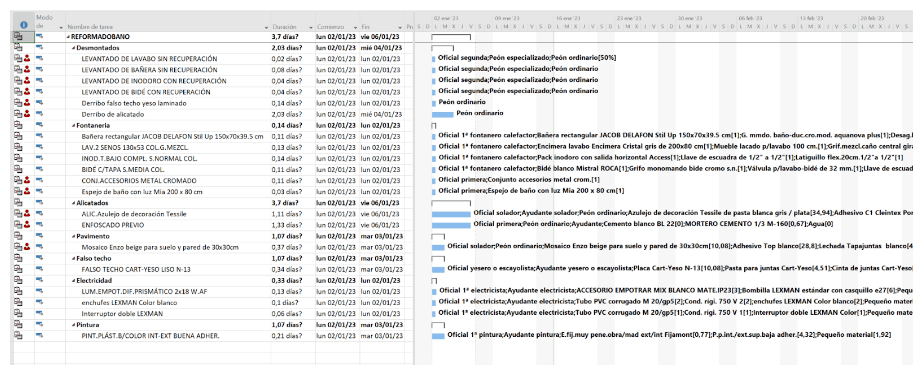Open the Nombre de tarea filter dropdown
Image resolution: width=924 pixels, height=373 pixels.
266,28
